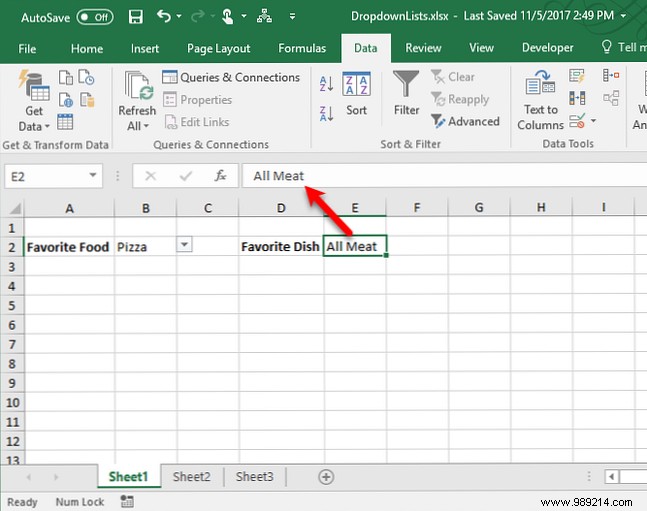
Task: Click the Relationships icon
Action: pos(611,98)
